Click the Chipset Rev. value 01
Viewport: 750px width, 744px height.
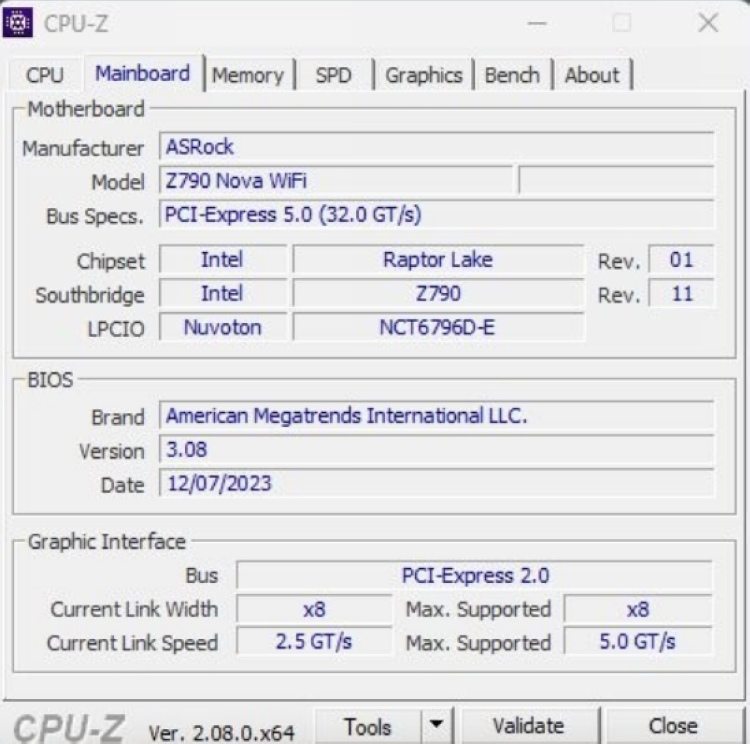coord(681,260)
